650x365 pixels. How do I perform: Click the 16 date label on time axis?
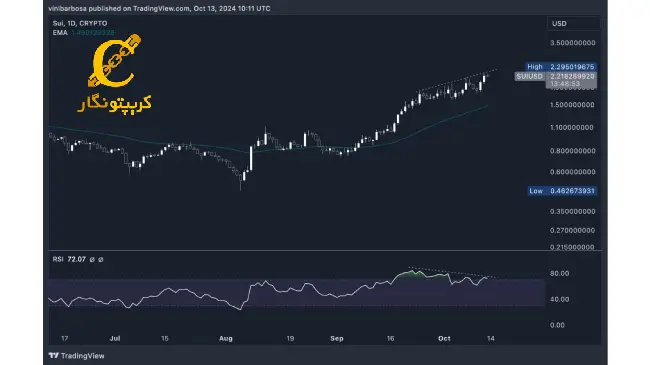(x=390, y=338)
